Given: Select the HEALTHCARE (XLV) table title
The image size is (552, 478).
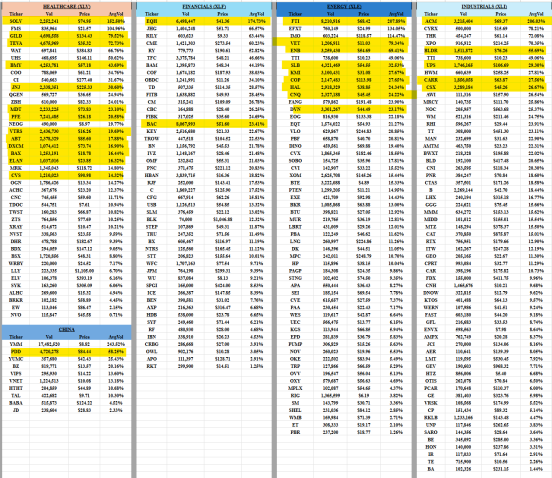Looking at the screenshot, I should point(67,6).
